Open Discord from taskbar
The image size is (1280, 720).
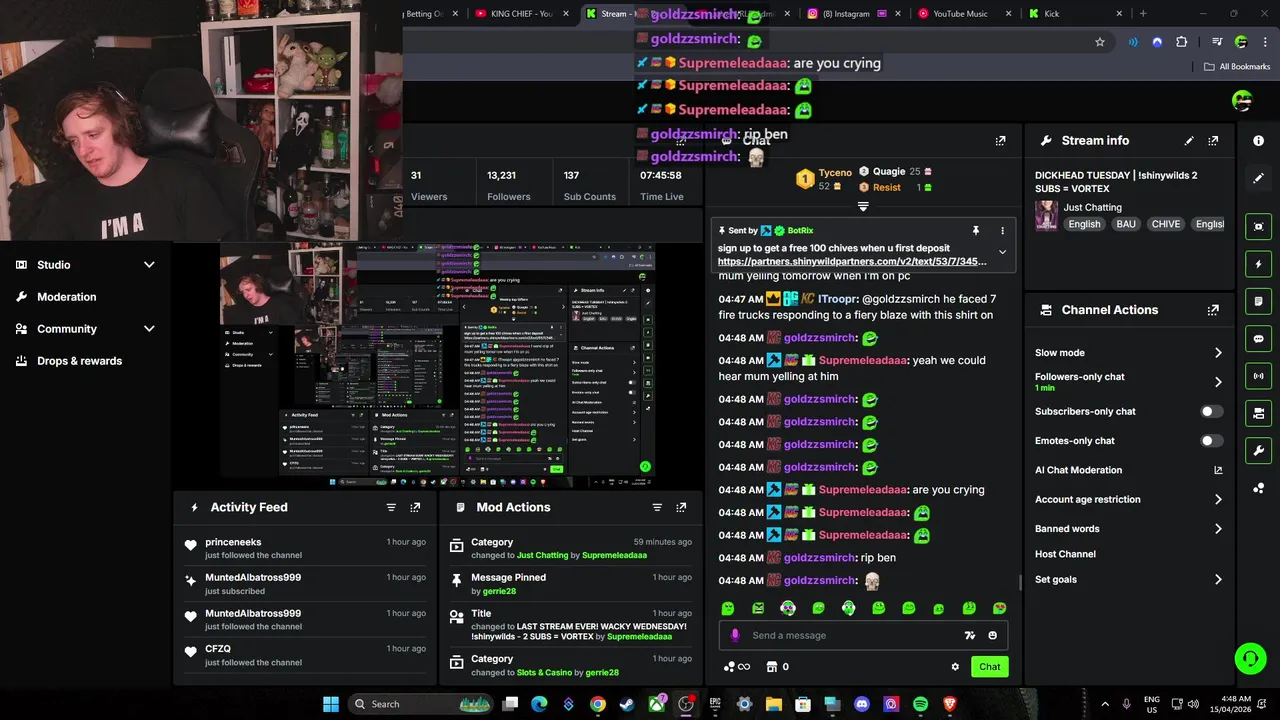(862, 704)
